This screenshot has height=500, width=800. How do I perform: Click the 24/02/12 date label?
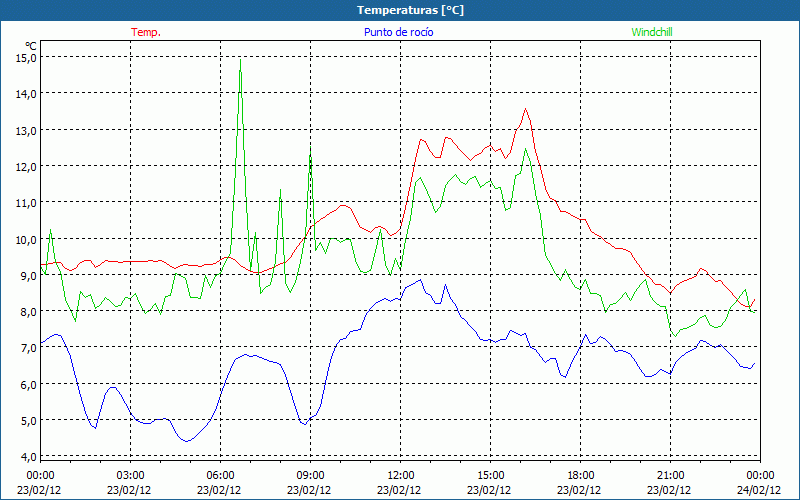pyautogui.click(x=759, y=490)
